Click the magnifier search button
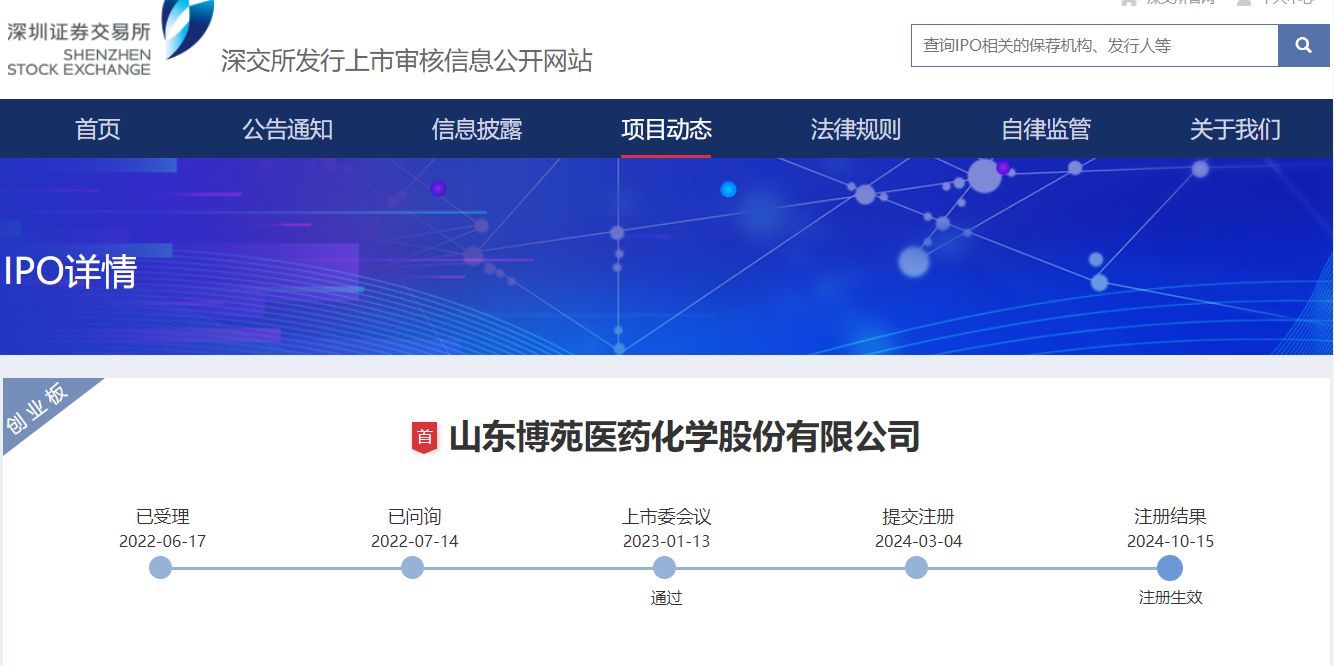Viewport: 1334px width, 666px height. [1304, 45]
